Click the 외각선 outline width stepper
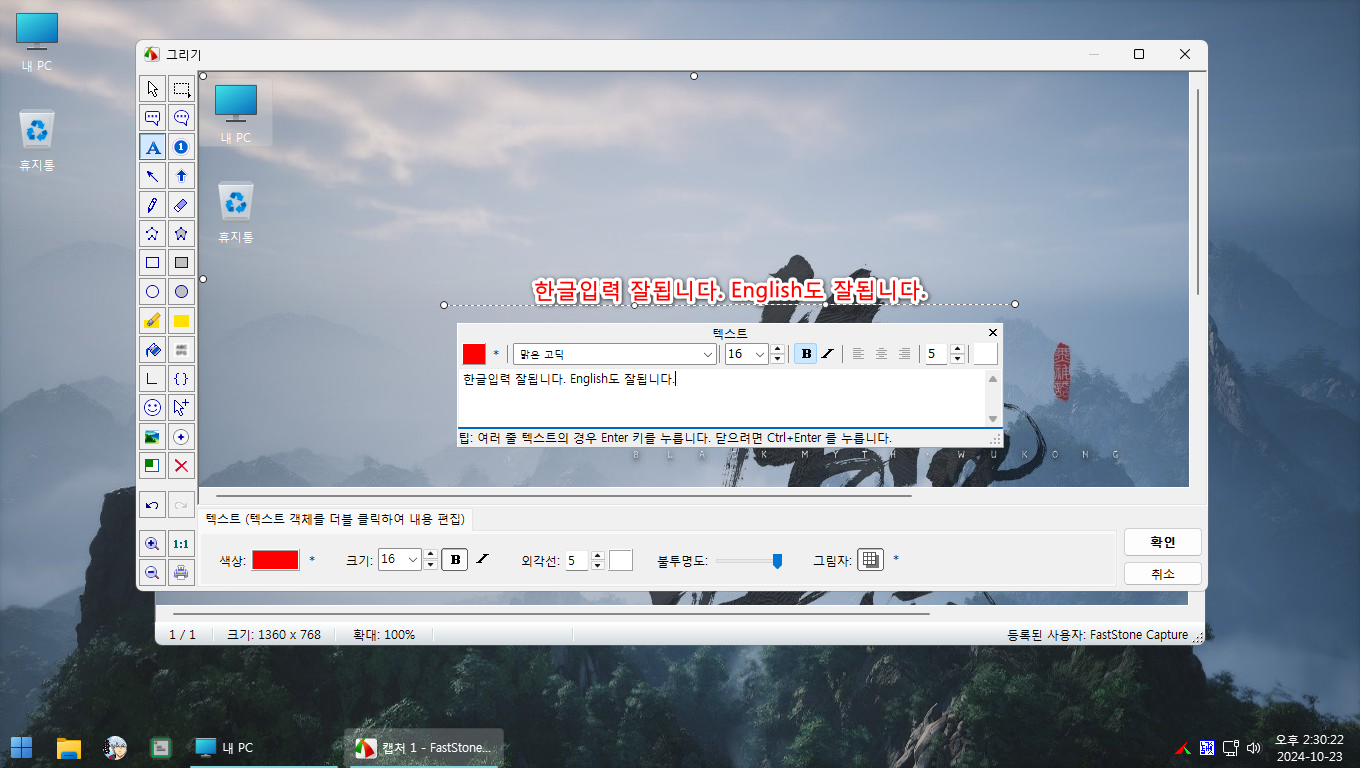 point(598,560)
